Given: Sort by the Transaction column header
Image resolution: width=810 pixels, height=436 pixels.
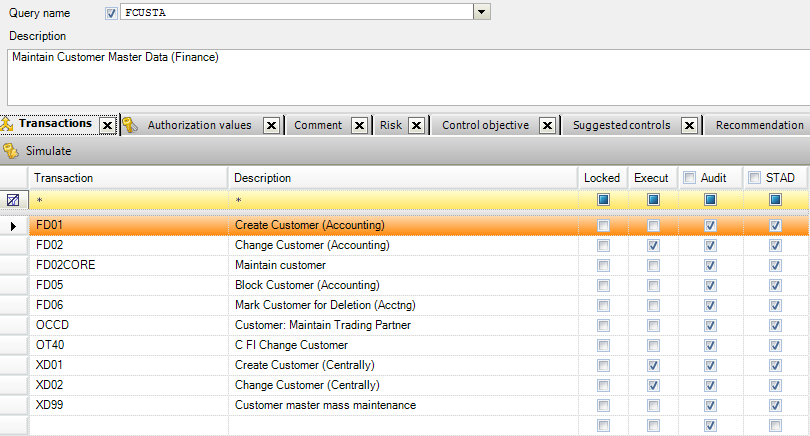Looking at the screenshot, I should [x=128, y=178].
